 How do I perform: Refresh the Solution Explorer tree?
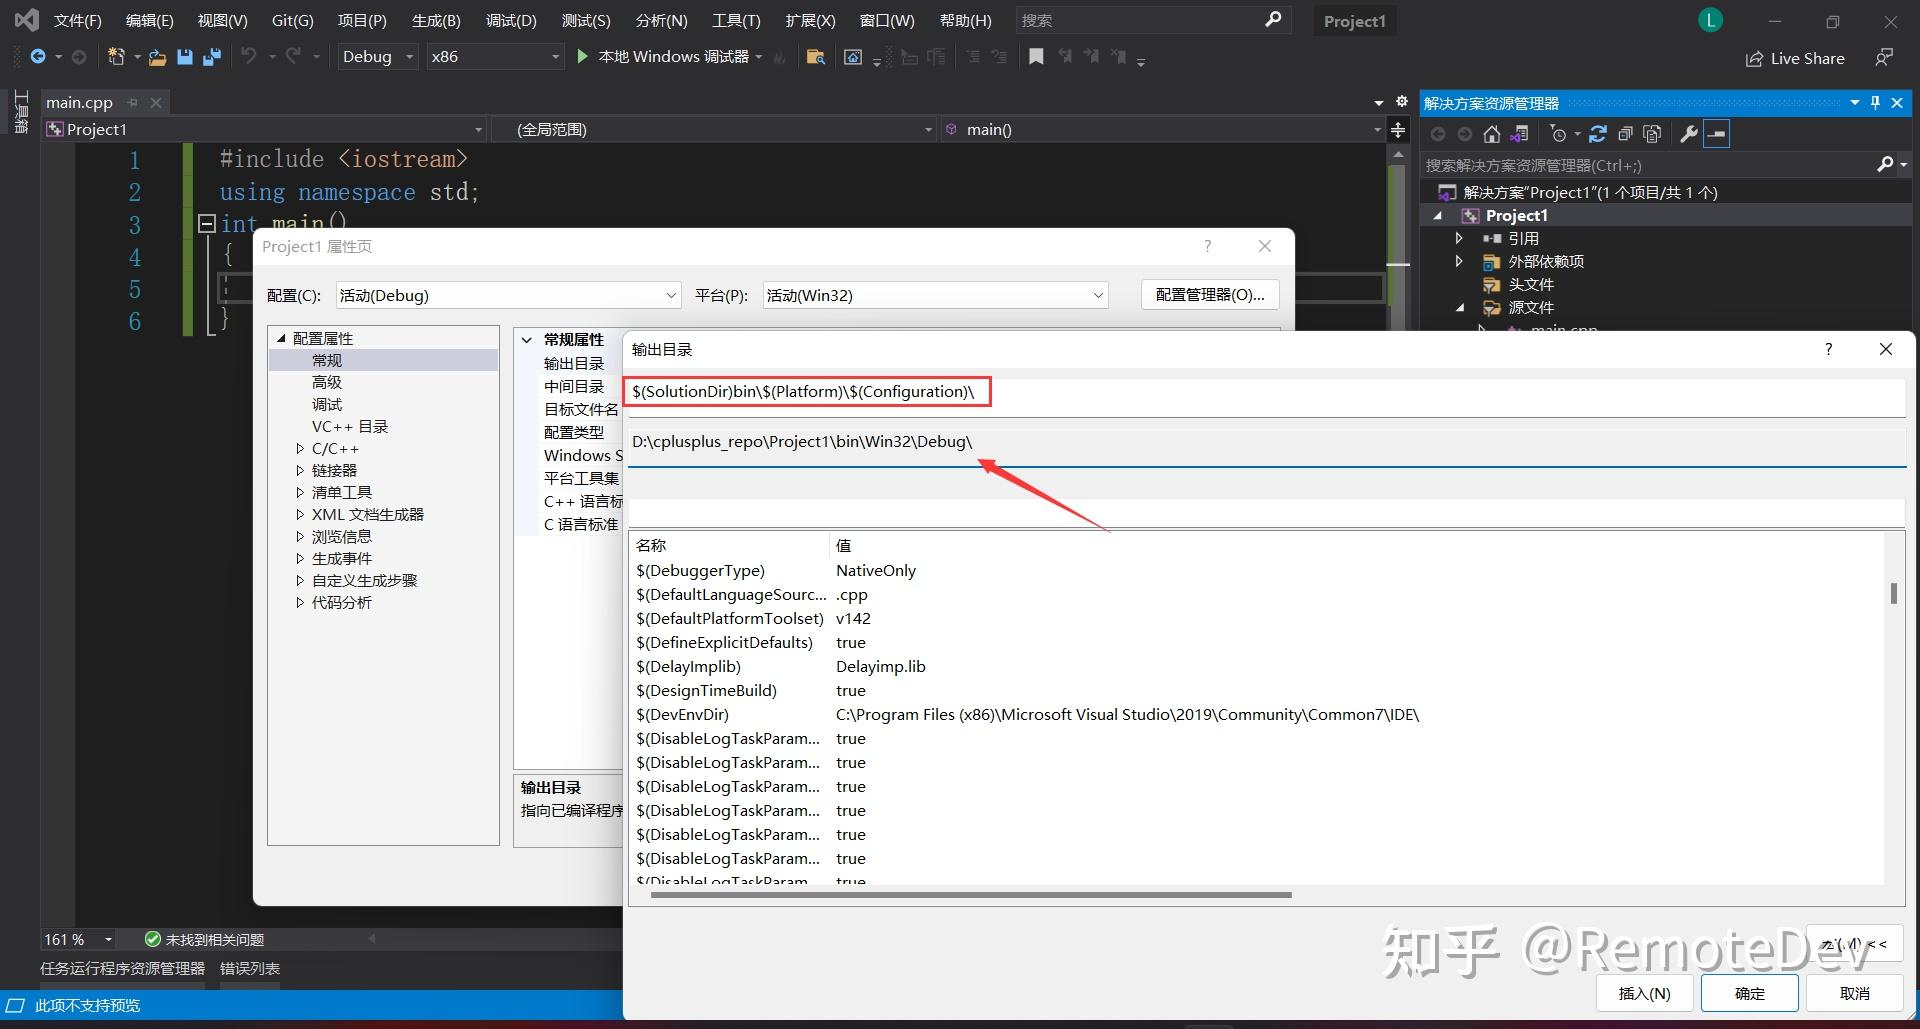tap(1598, 133)
